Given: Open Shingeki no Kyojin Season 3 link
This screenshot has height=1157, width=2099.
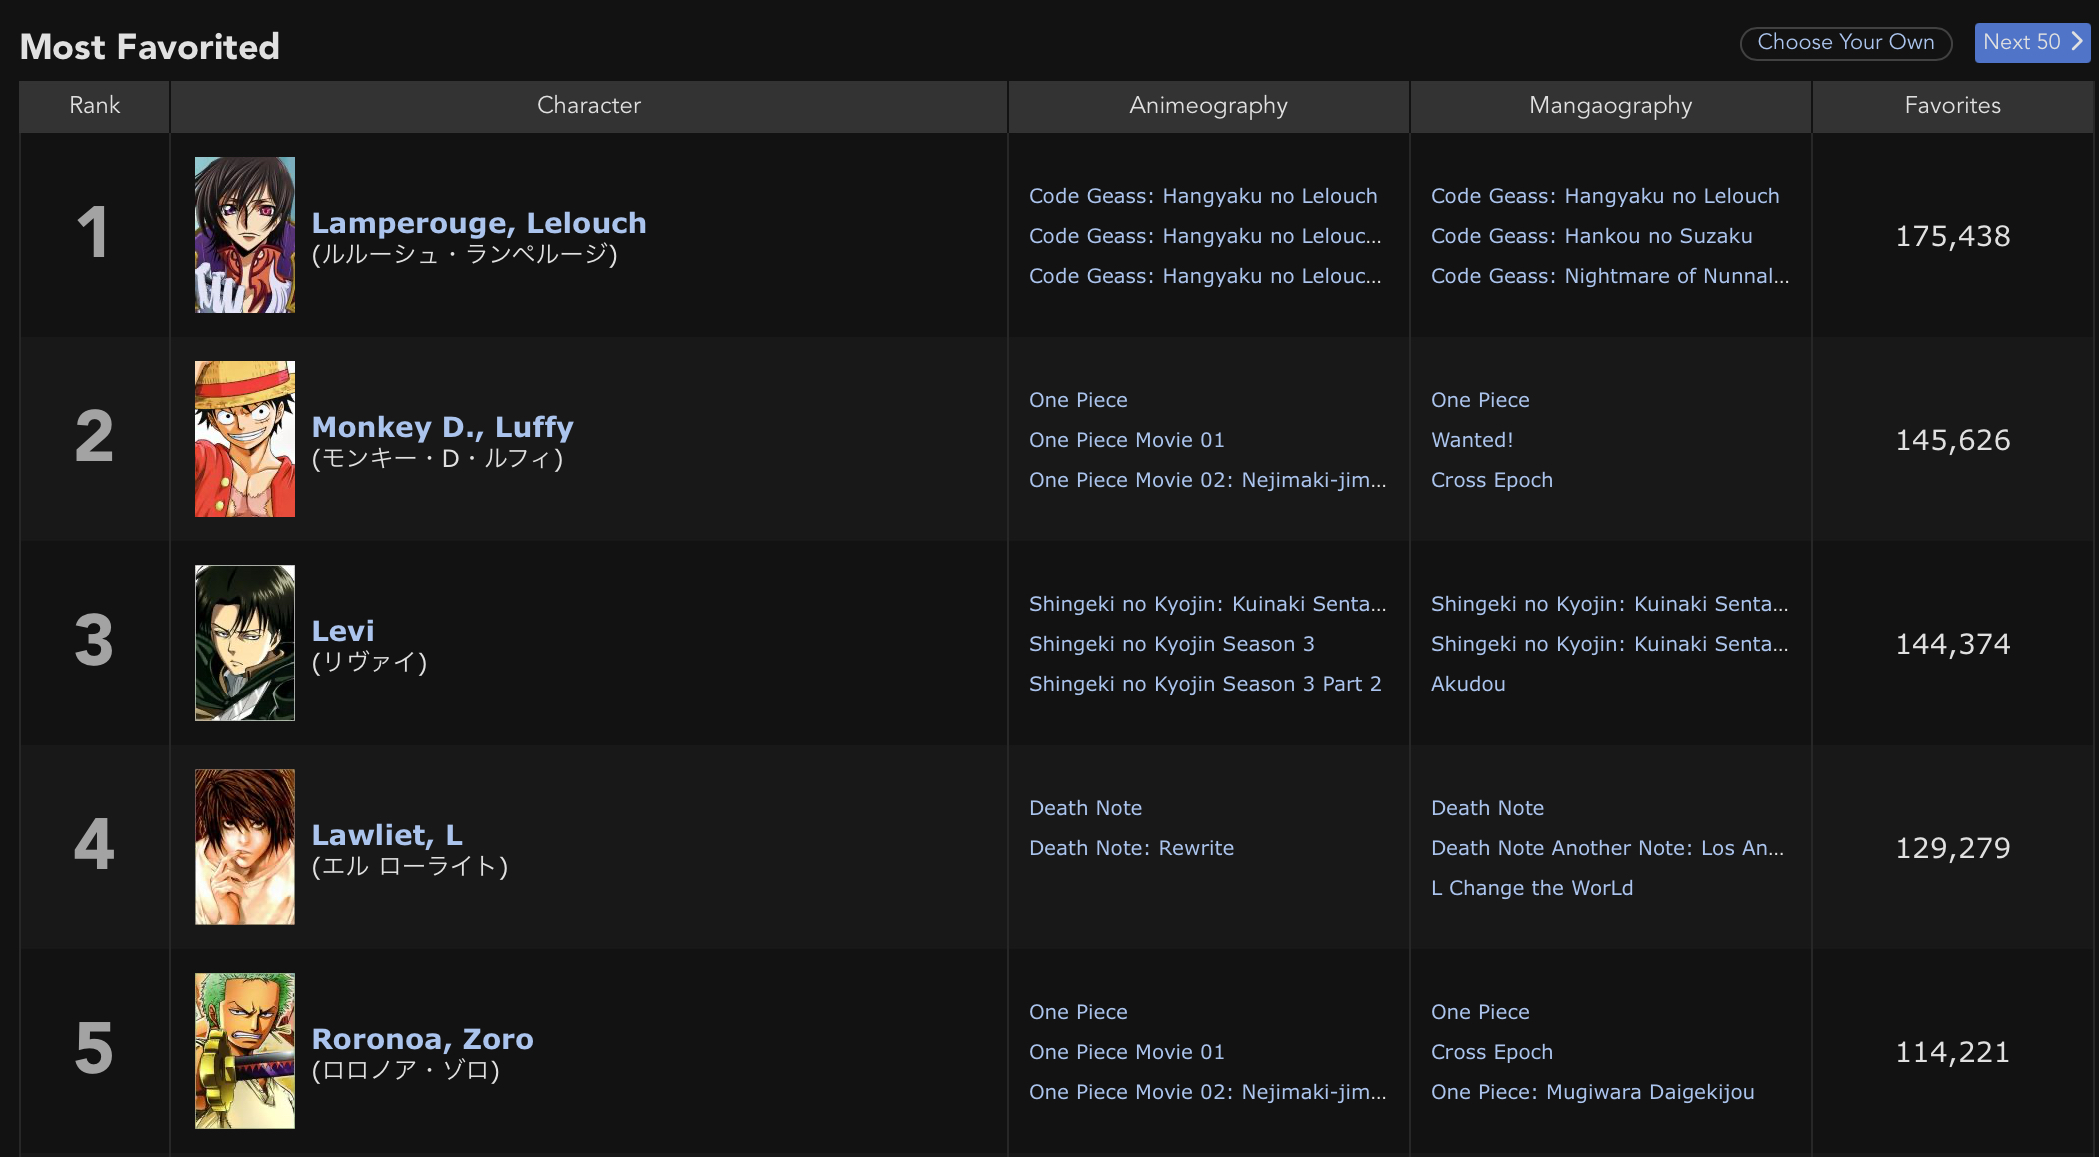Looking at the screenshot, I should coord(1172,644).
